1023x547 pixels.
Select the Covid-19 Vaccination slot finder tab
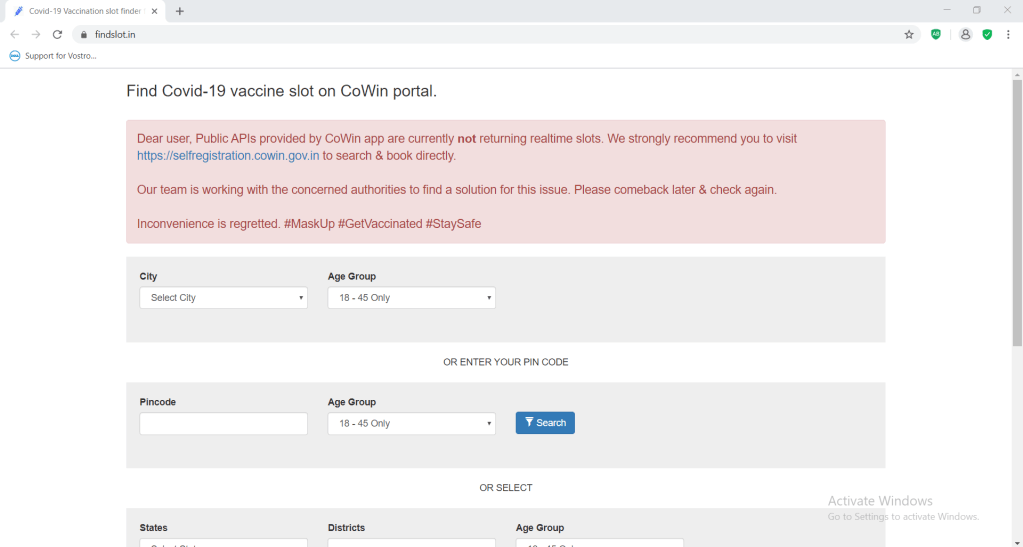click(x=80, y=11)
